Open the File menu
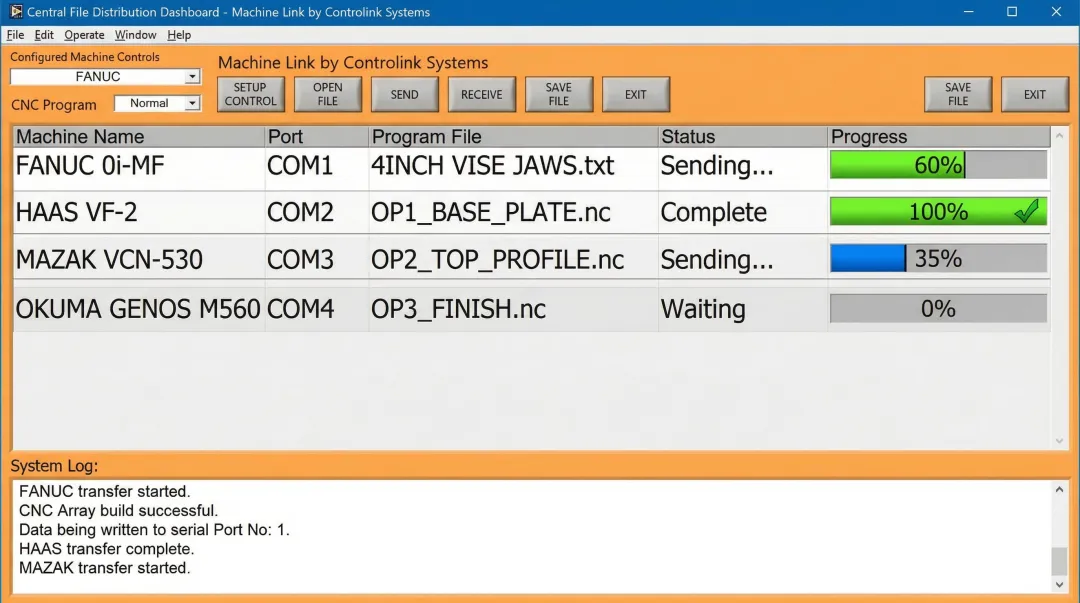Screen dimensions: 1080x603 click(x=15, y=34)
